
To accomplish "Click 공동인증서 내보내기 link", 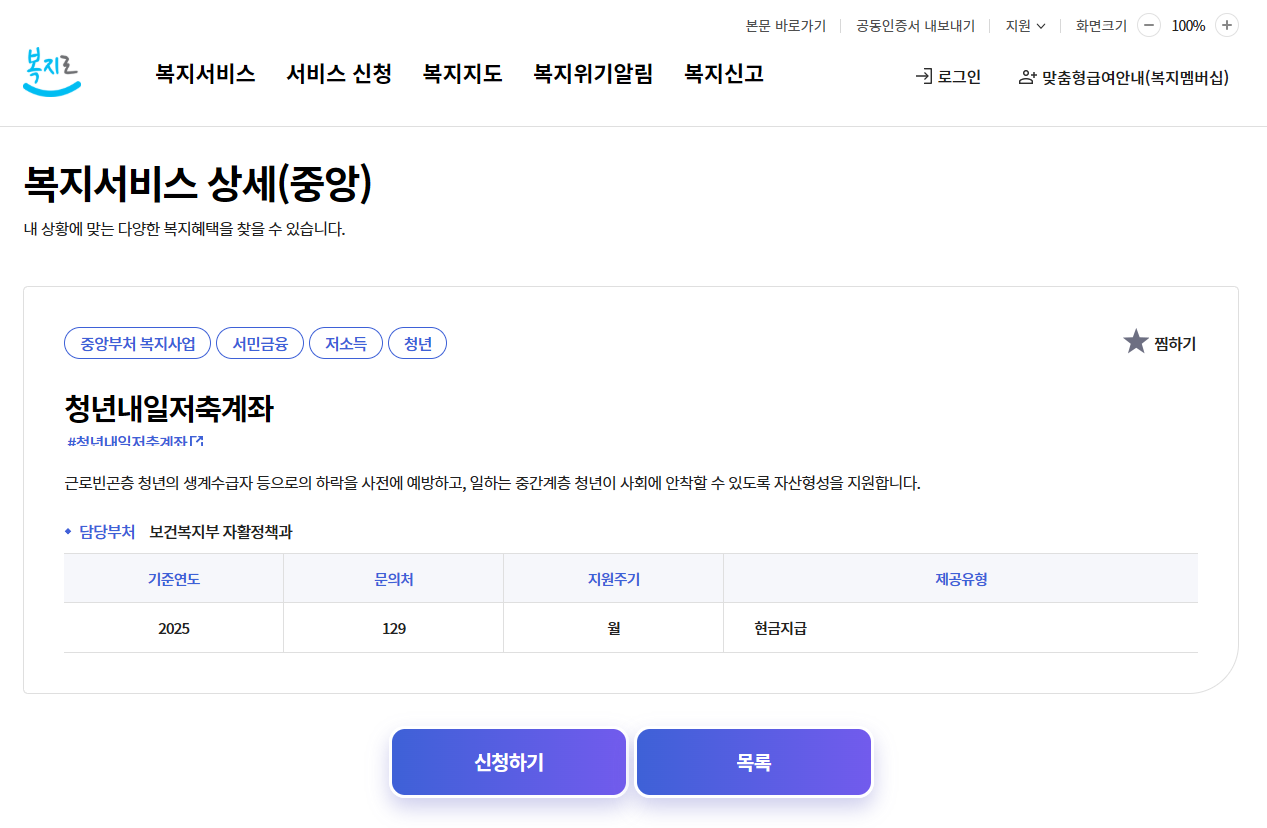I will click(x=915, y=26).
